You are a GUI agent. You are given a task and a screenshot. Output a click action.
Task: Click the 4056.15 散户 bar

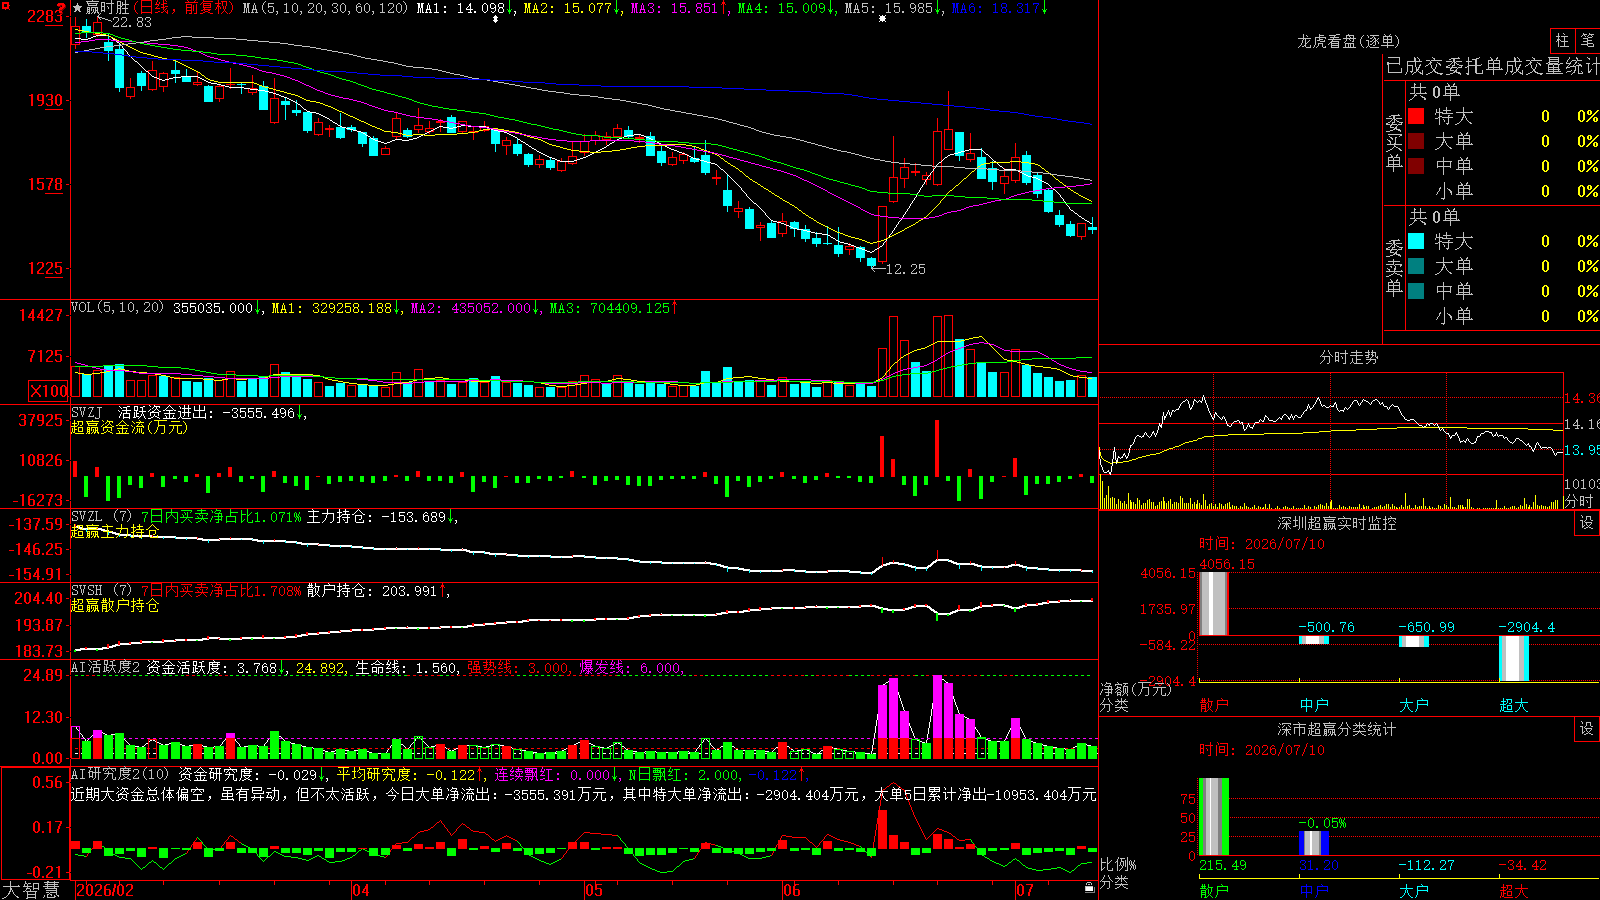tap(1214, 603)
